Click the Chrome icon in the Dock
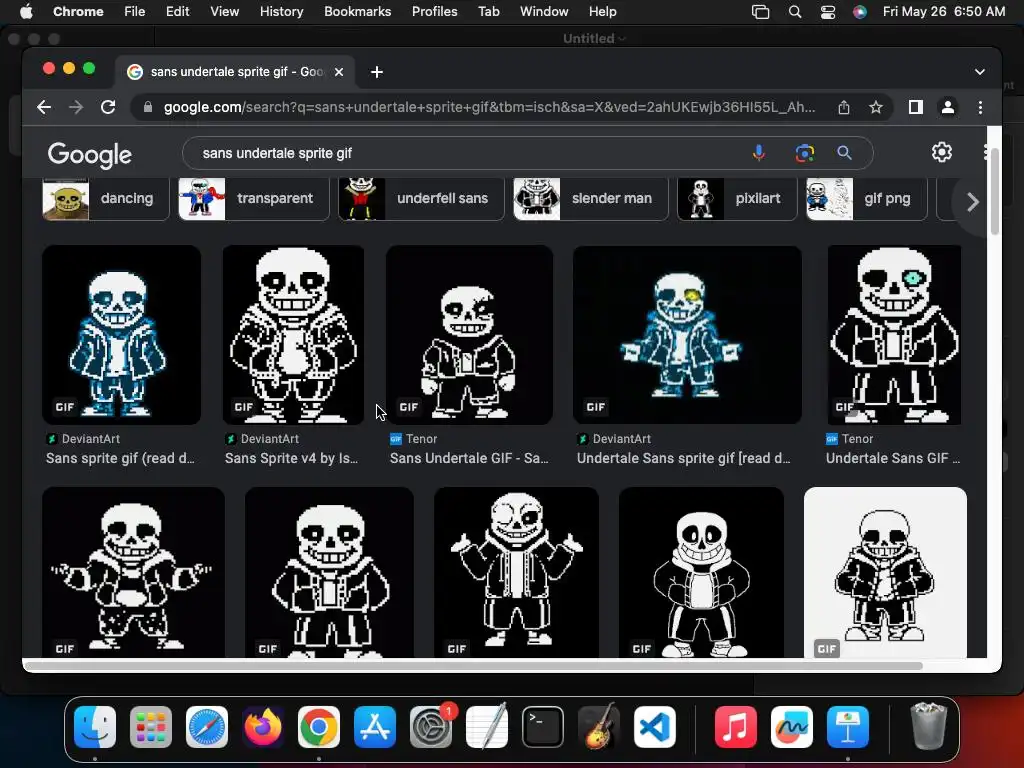 coord(319,727)
